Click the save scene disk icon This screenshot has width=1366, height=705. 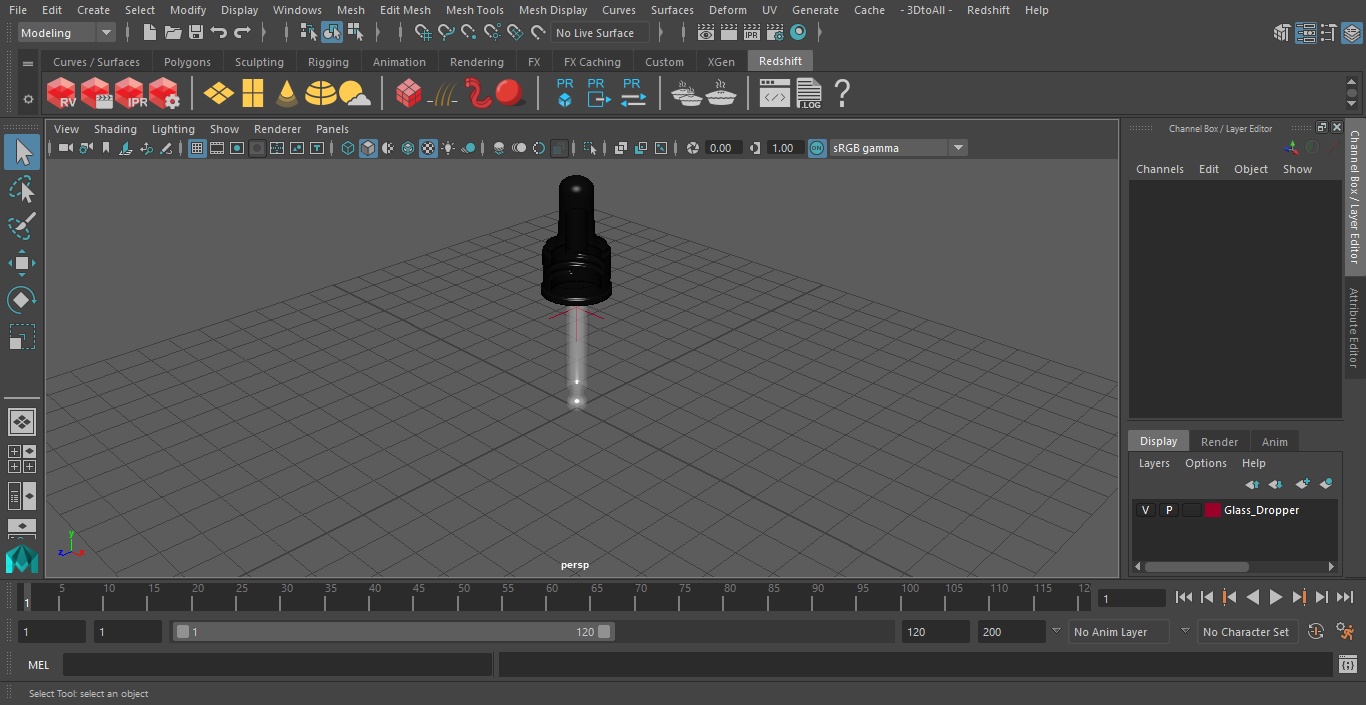click(196, 33)
